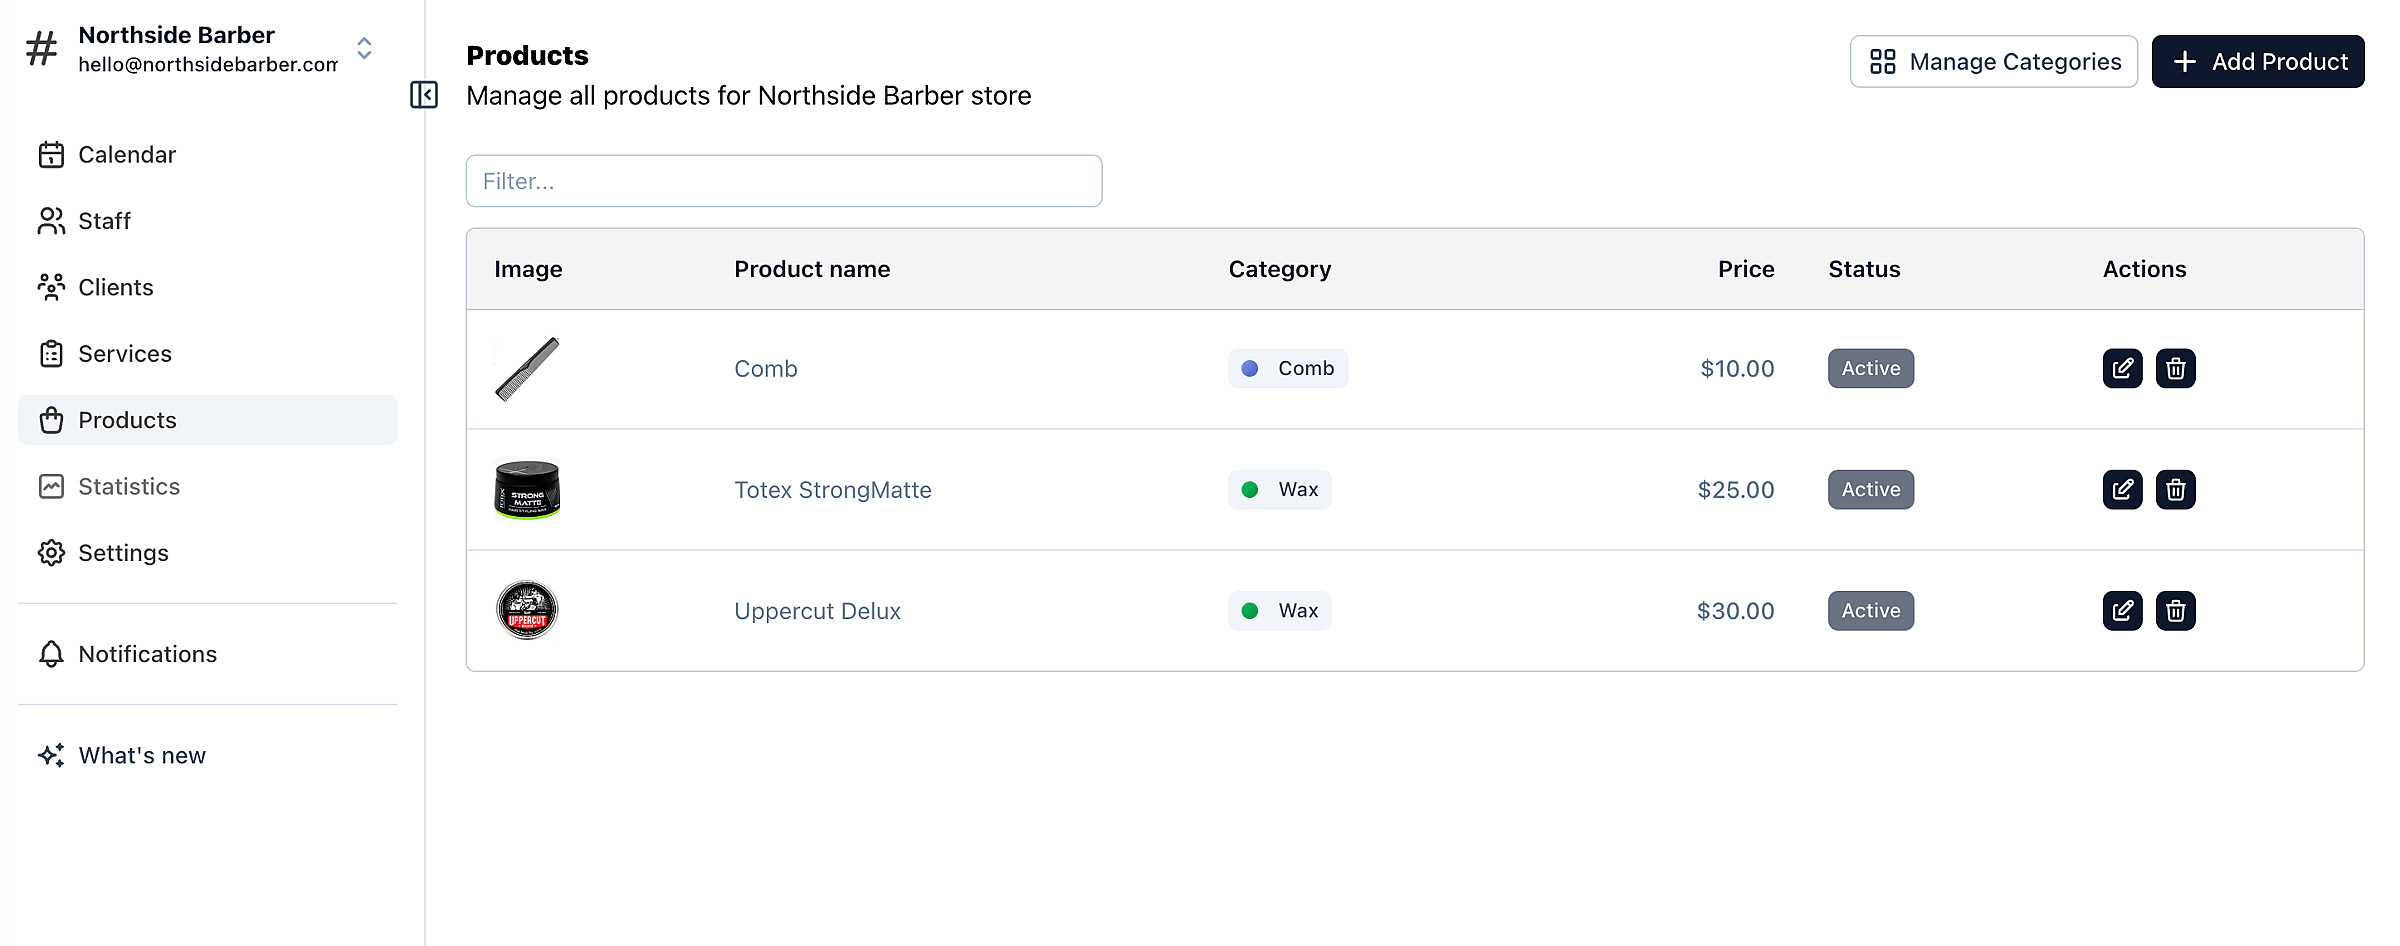Click the Comb category badge
Viewport: 2400px width, 946px height.
(x=1288, y=369)
